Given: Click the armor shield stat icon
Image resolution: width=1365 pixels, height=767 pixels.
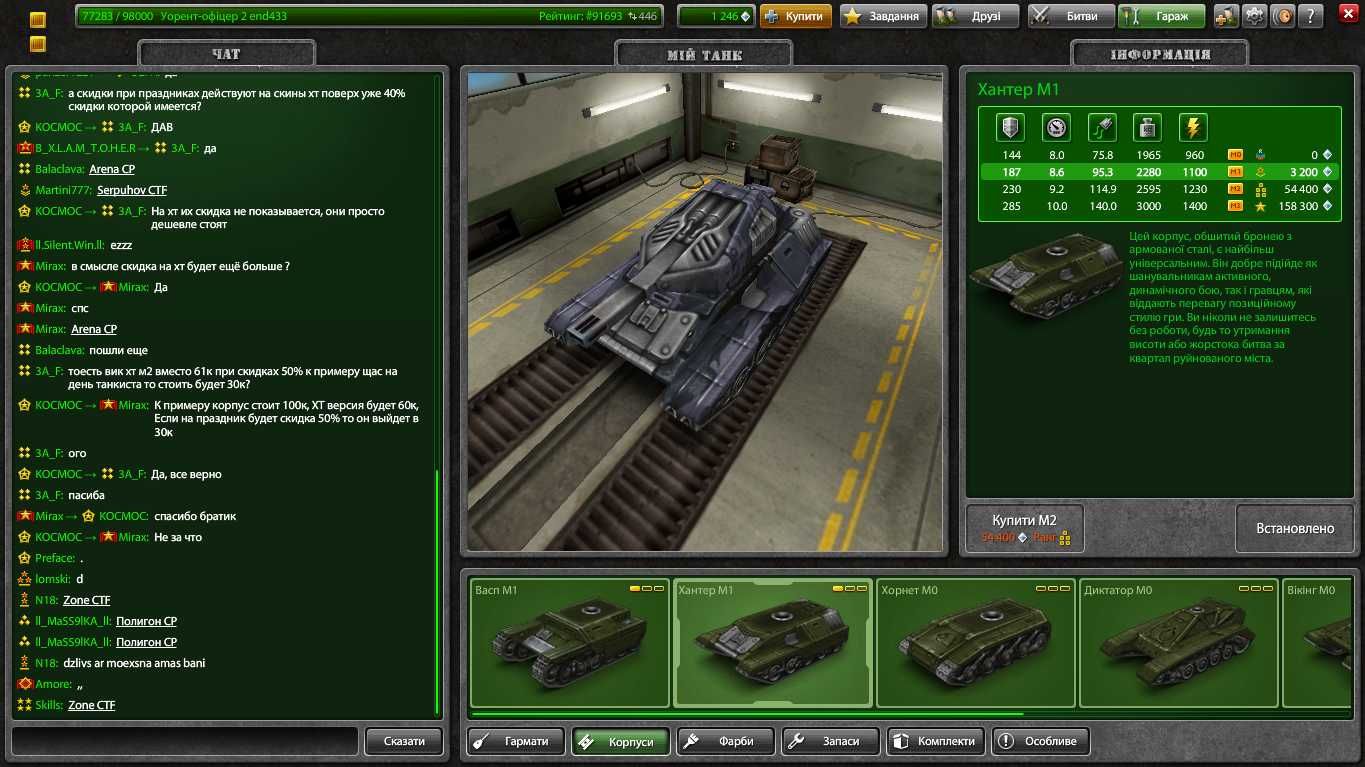Looking at the screenshot, I should coord(1011,127).
